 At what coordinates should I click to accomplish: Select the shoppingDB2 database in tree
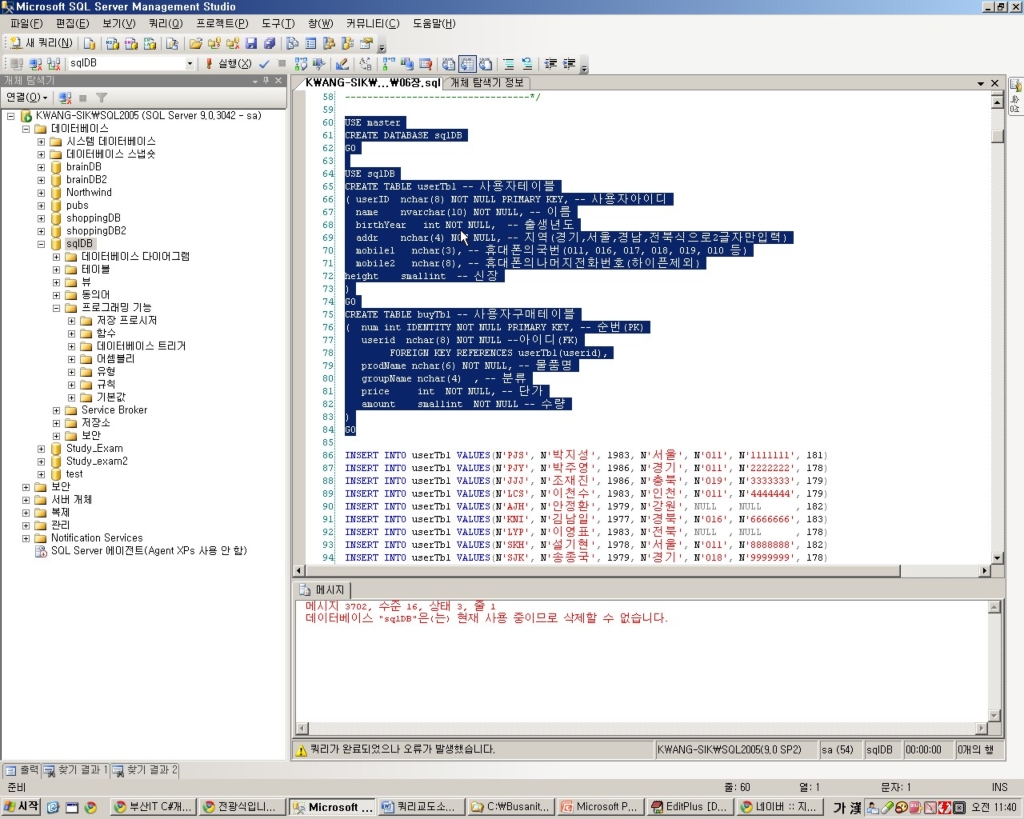[96, 231]
